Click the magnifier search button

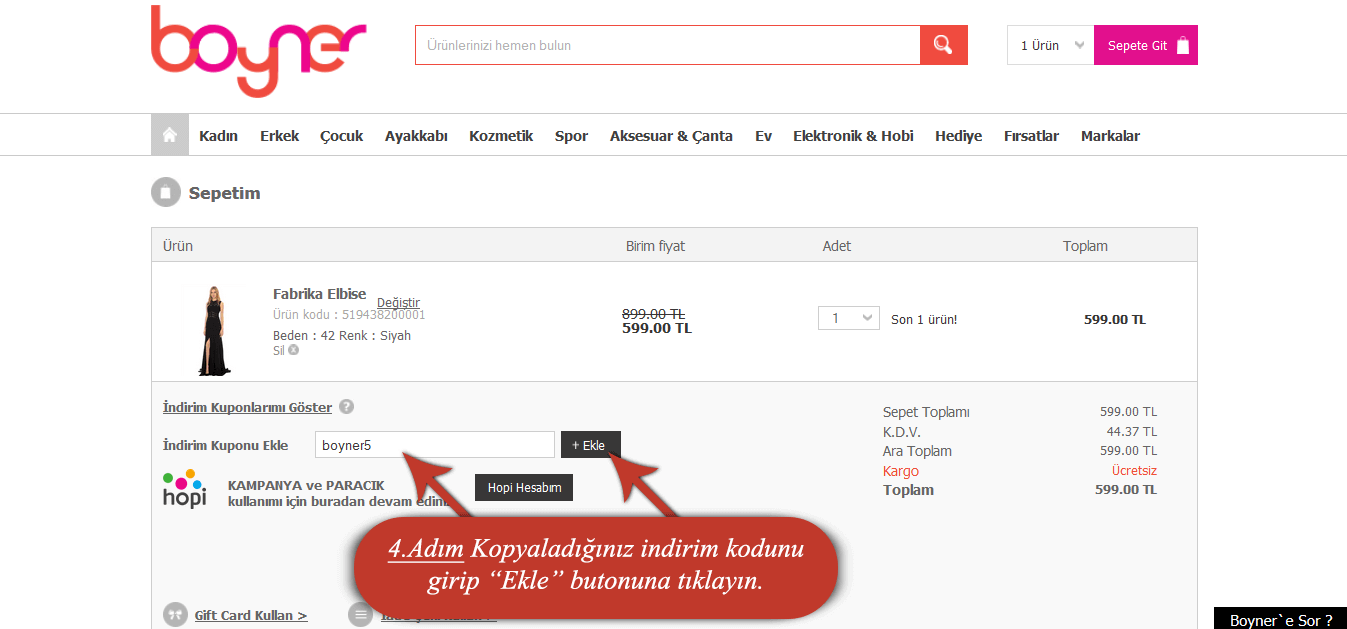943,45
